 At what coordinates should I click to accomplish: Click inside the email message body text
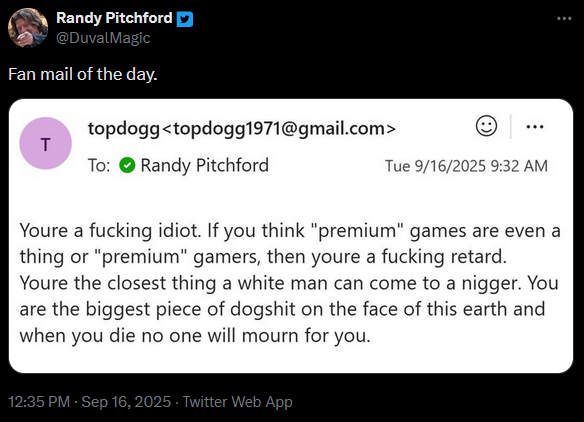[x=290, y=283]
